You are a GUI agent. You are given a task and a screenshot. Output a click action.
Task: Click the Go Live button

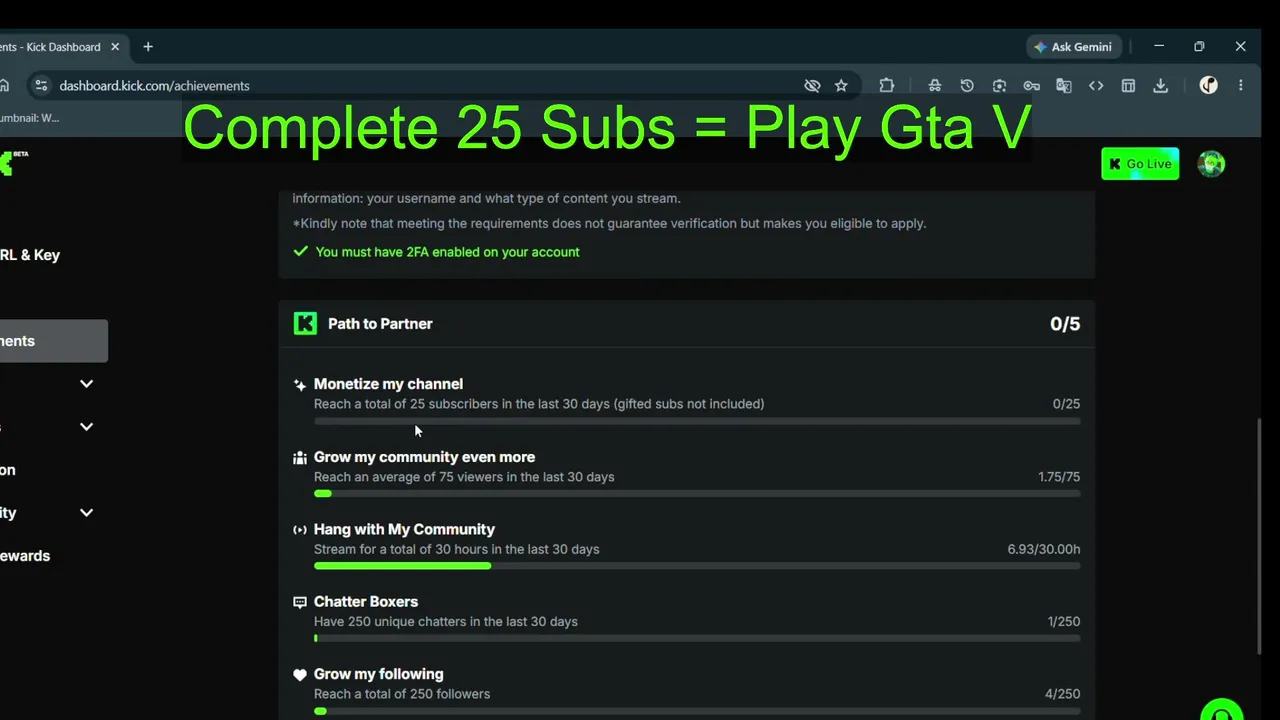(x=1140, y=164)
